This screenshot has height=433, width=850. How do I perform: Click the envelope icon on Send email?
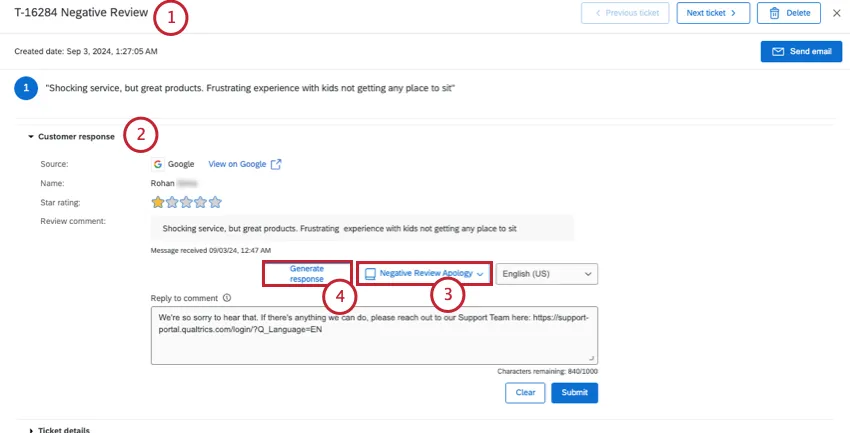tap(778, 52)
